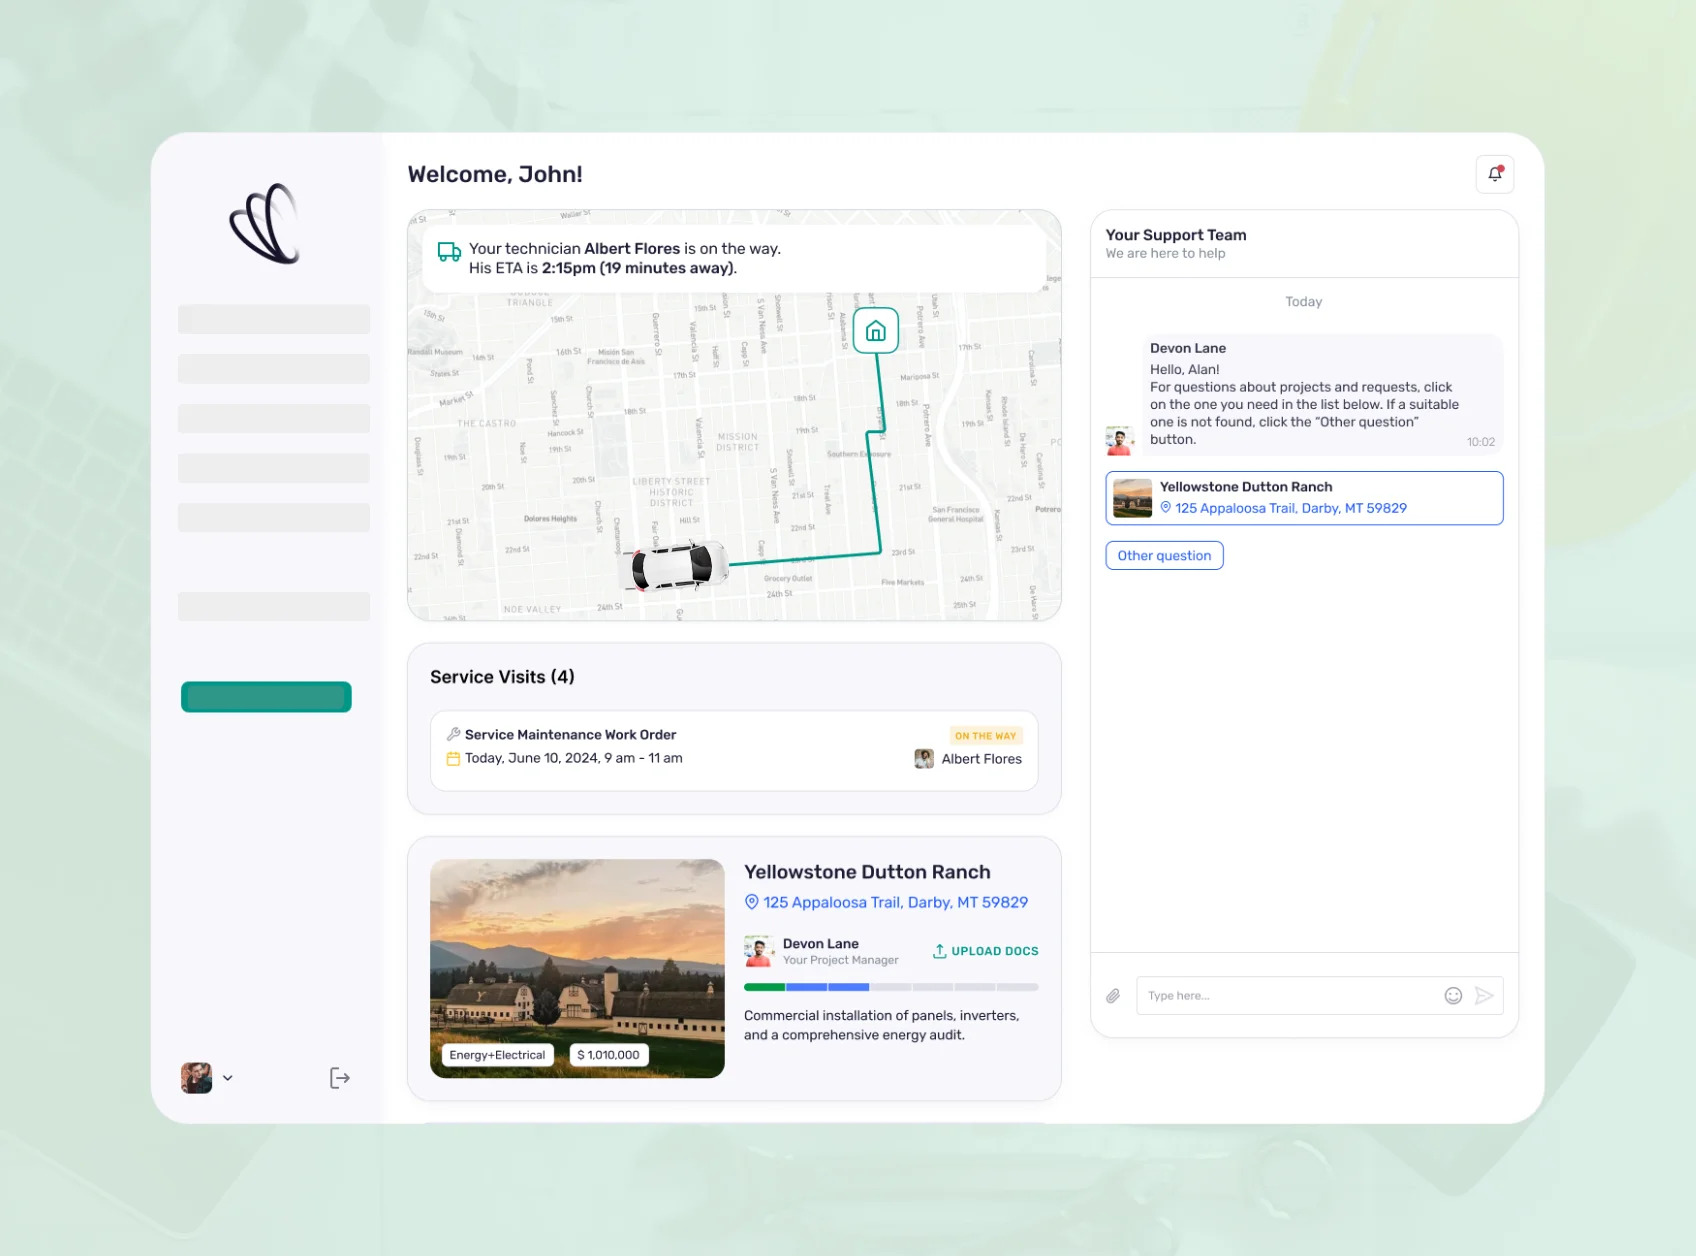This screenshot has width=1696, height=1256.
Task: Click Devon Lane avatar in chat
Action: [1120, 441]
